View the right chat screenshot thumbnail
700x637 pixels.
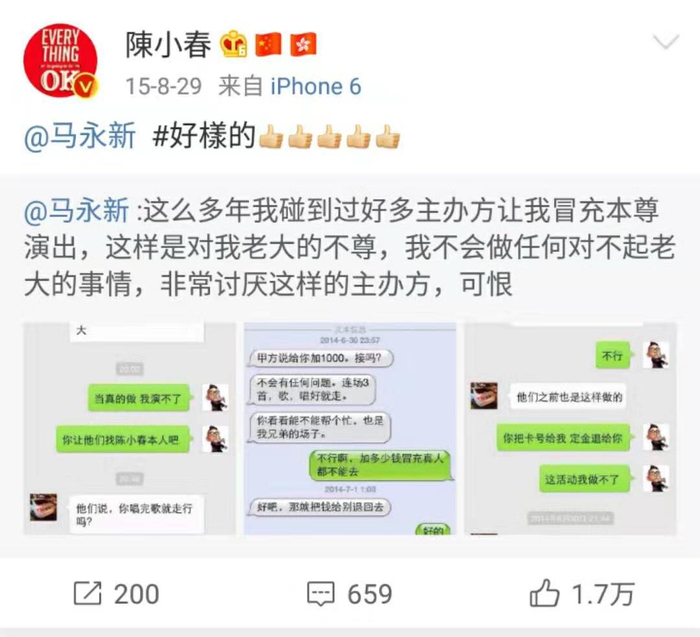click(571, 428)
